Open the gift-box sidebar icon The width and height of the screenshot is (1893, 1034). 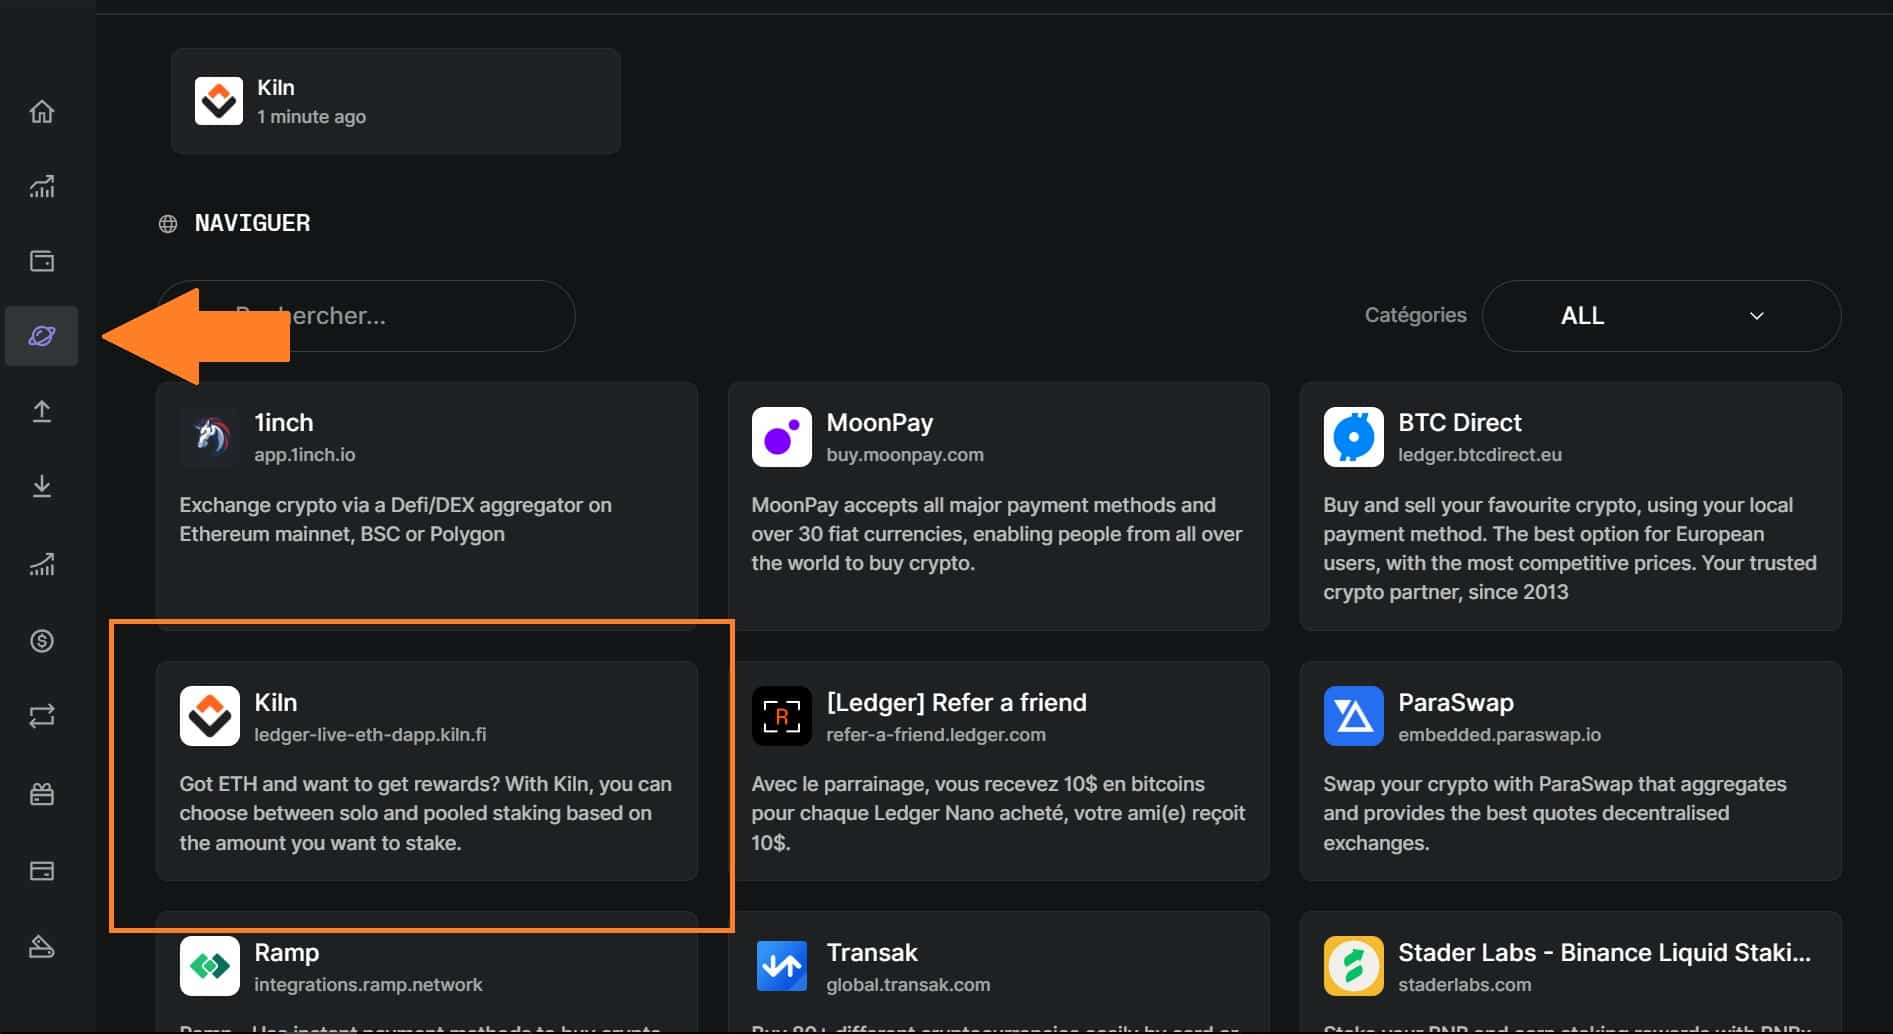click(x=41, y=794)
